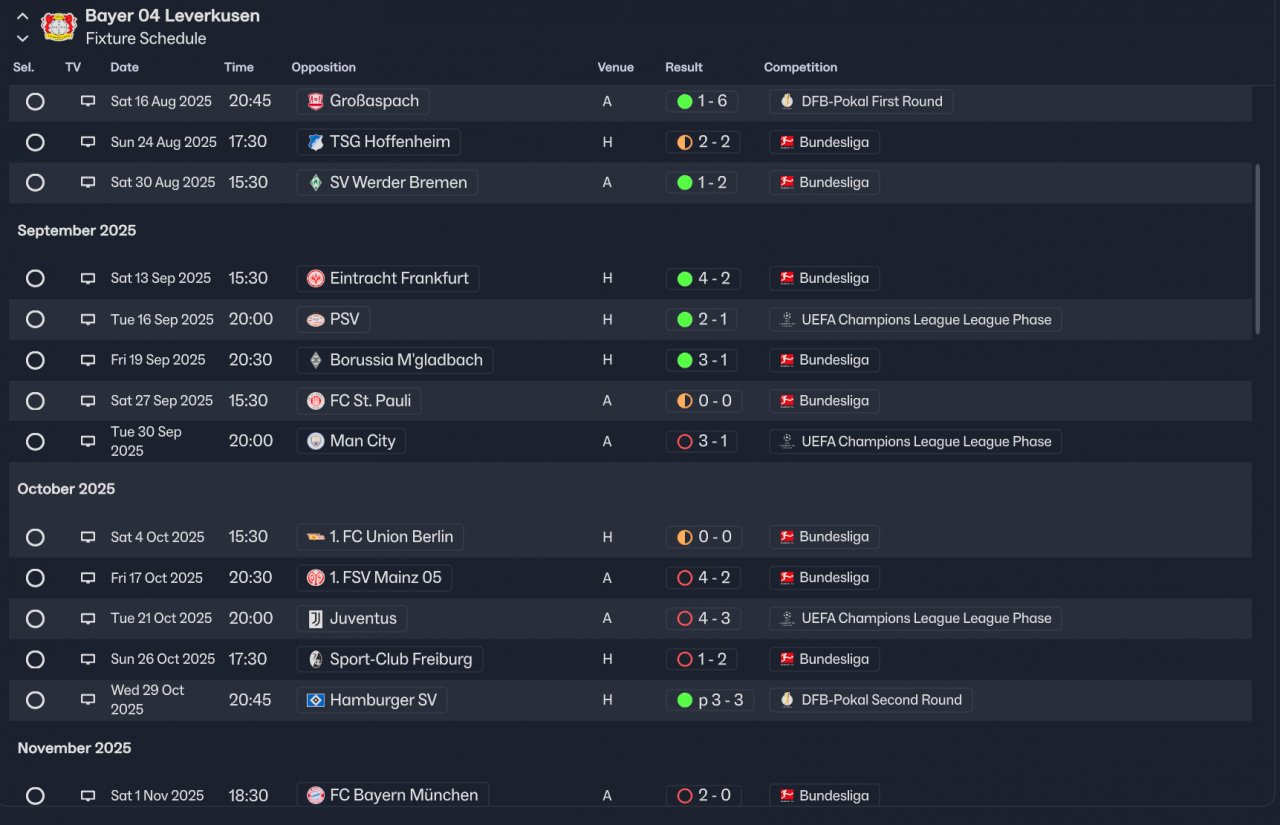Open the 4 - 3 result against Juventus

[704, 618]
